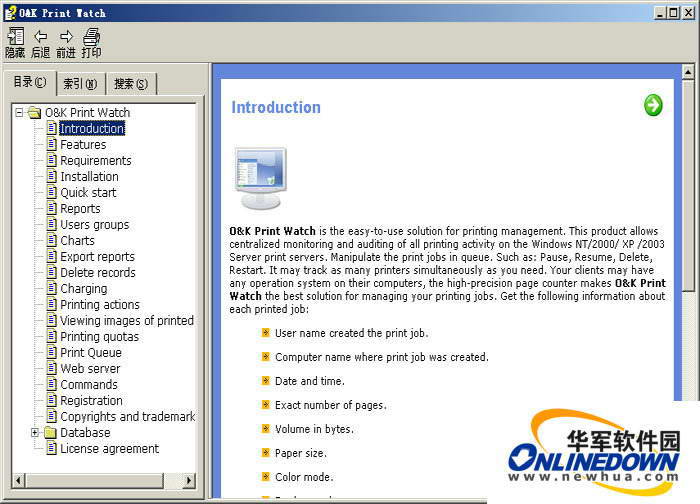Click the Hide (隐藏) toolbar icon
700x504 pixels.
tap(16, 36)
